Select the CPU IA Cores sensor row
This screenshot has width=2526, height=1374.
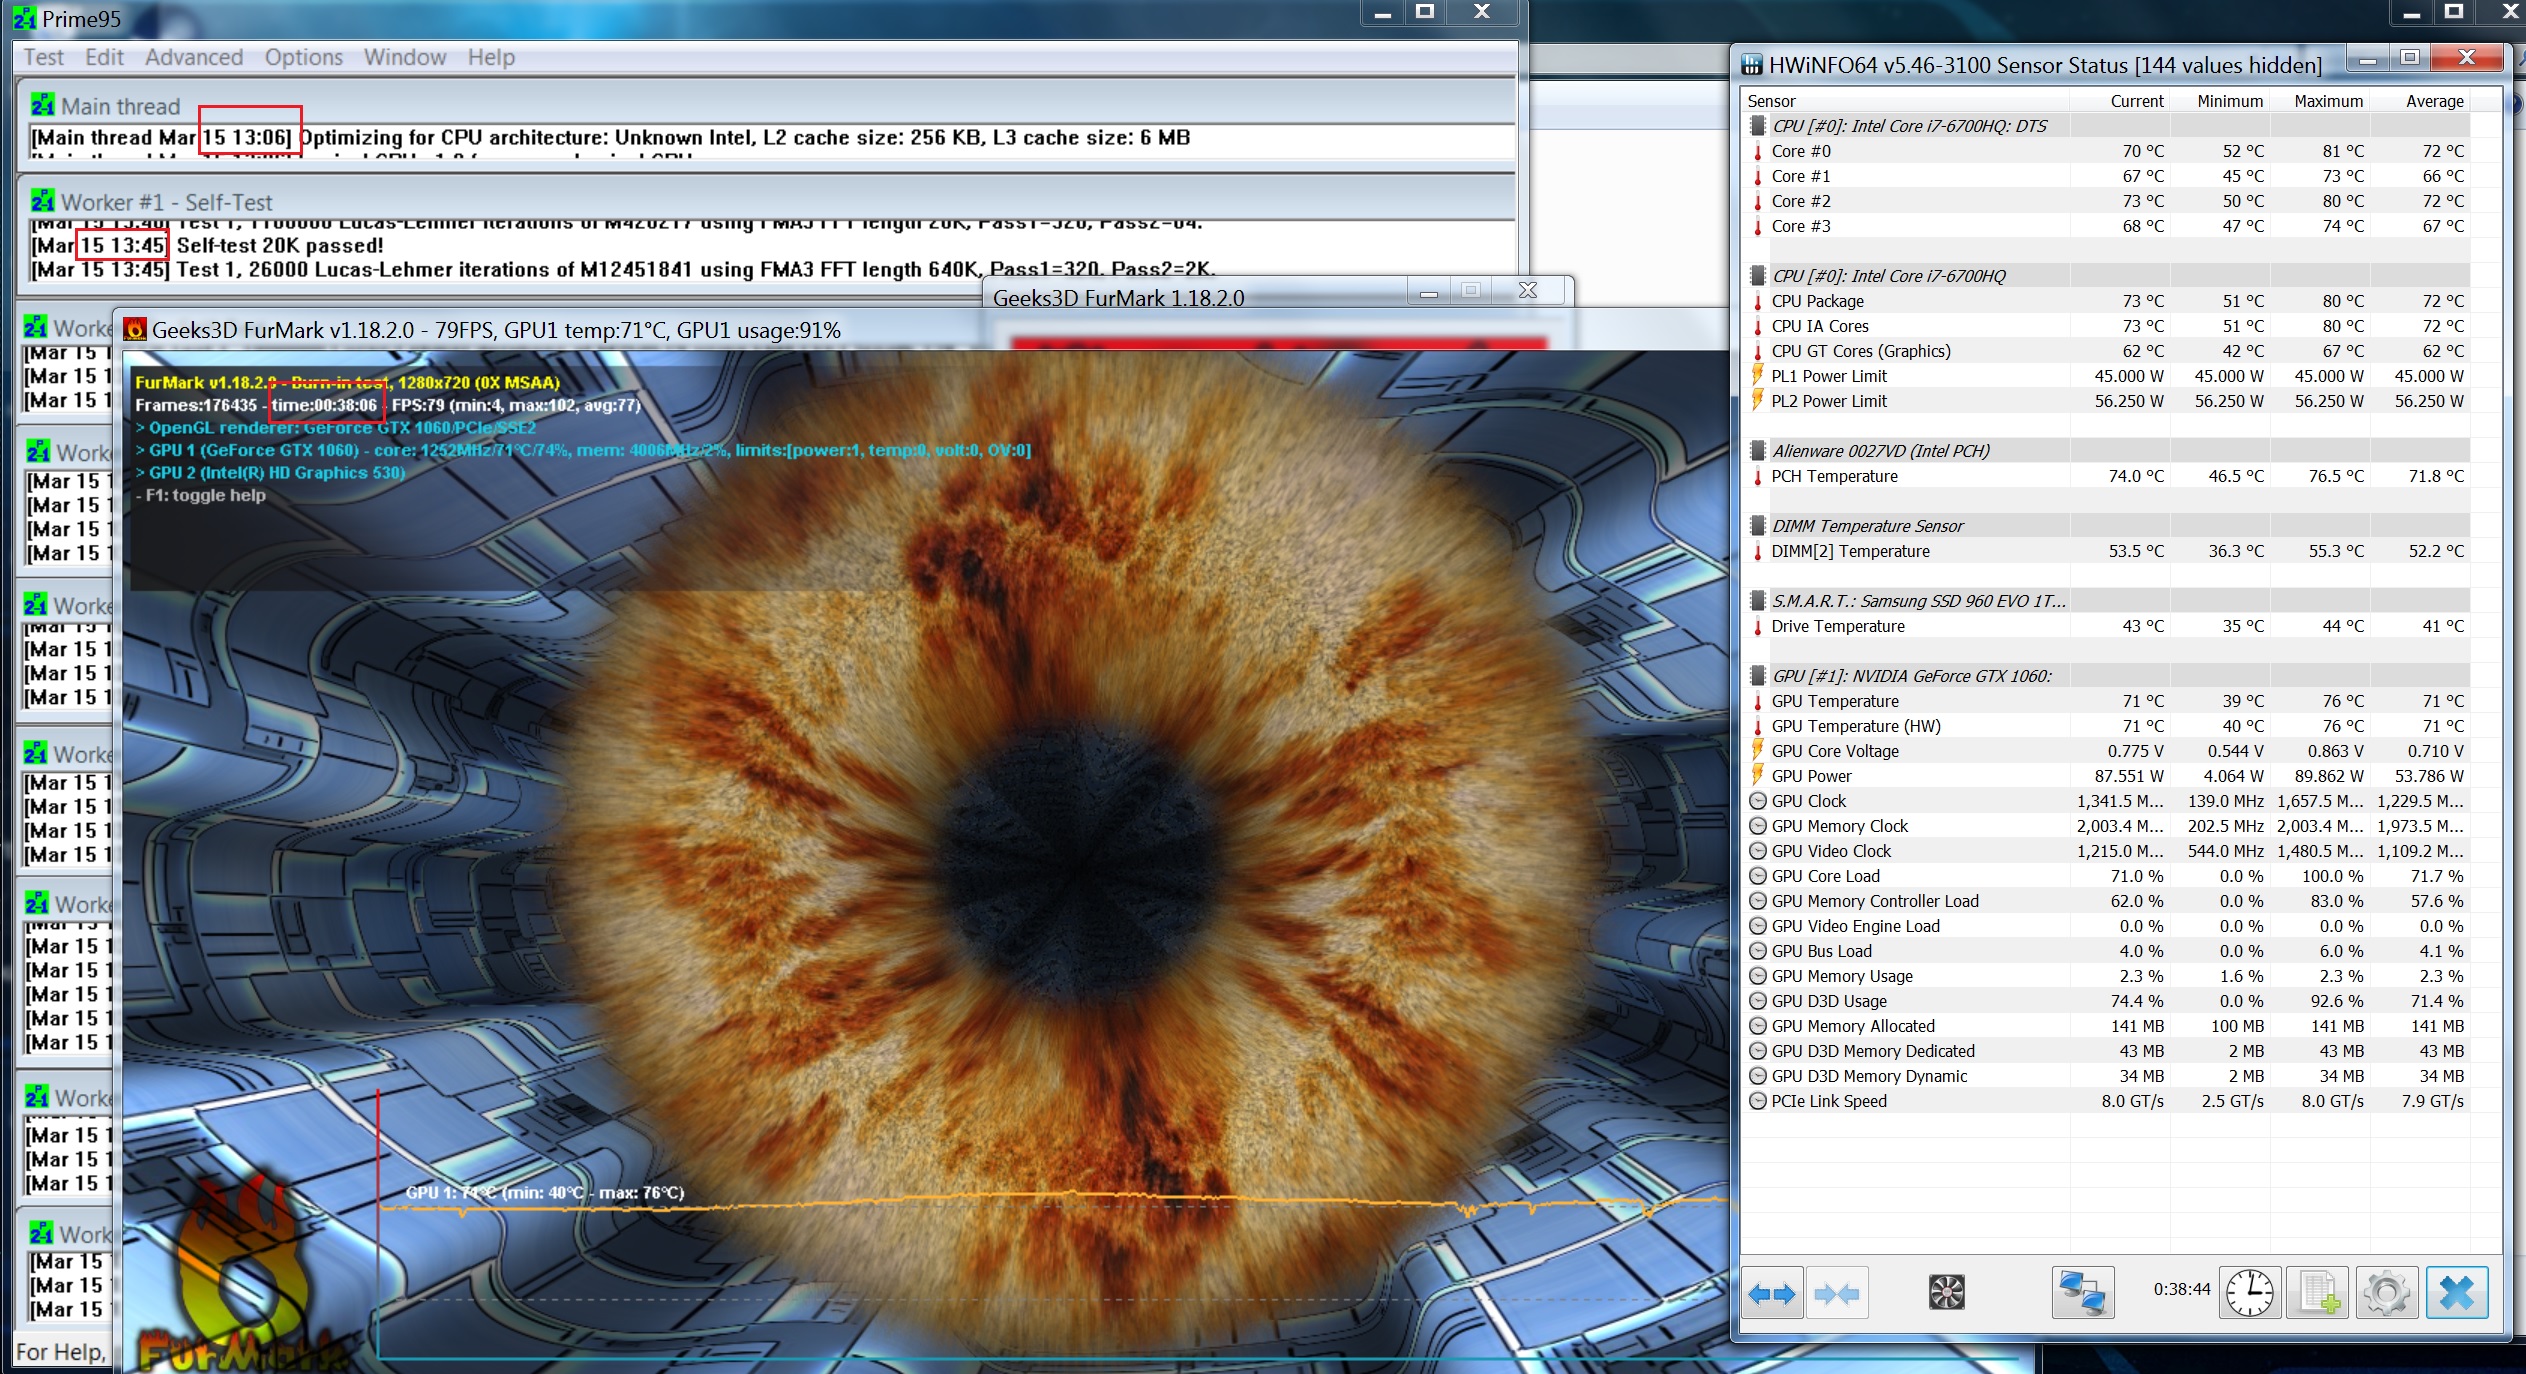2106,326
